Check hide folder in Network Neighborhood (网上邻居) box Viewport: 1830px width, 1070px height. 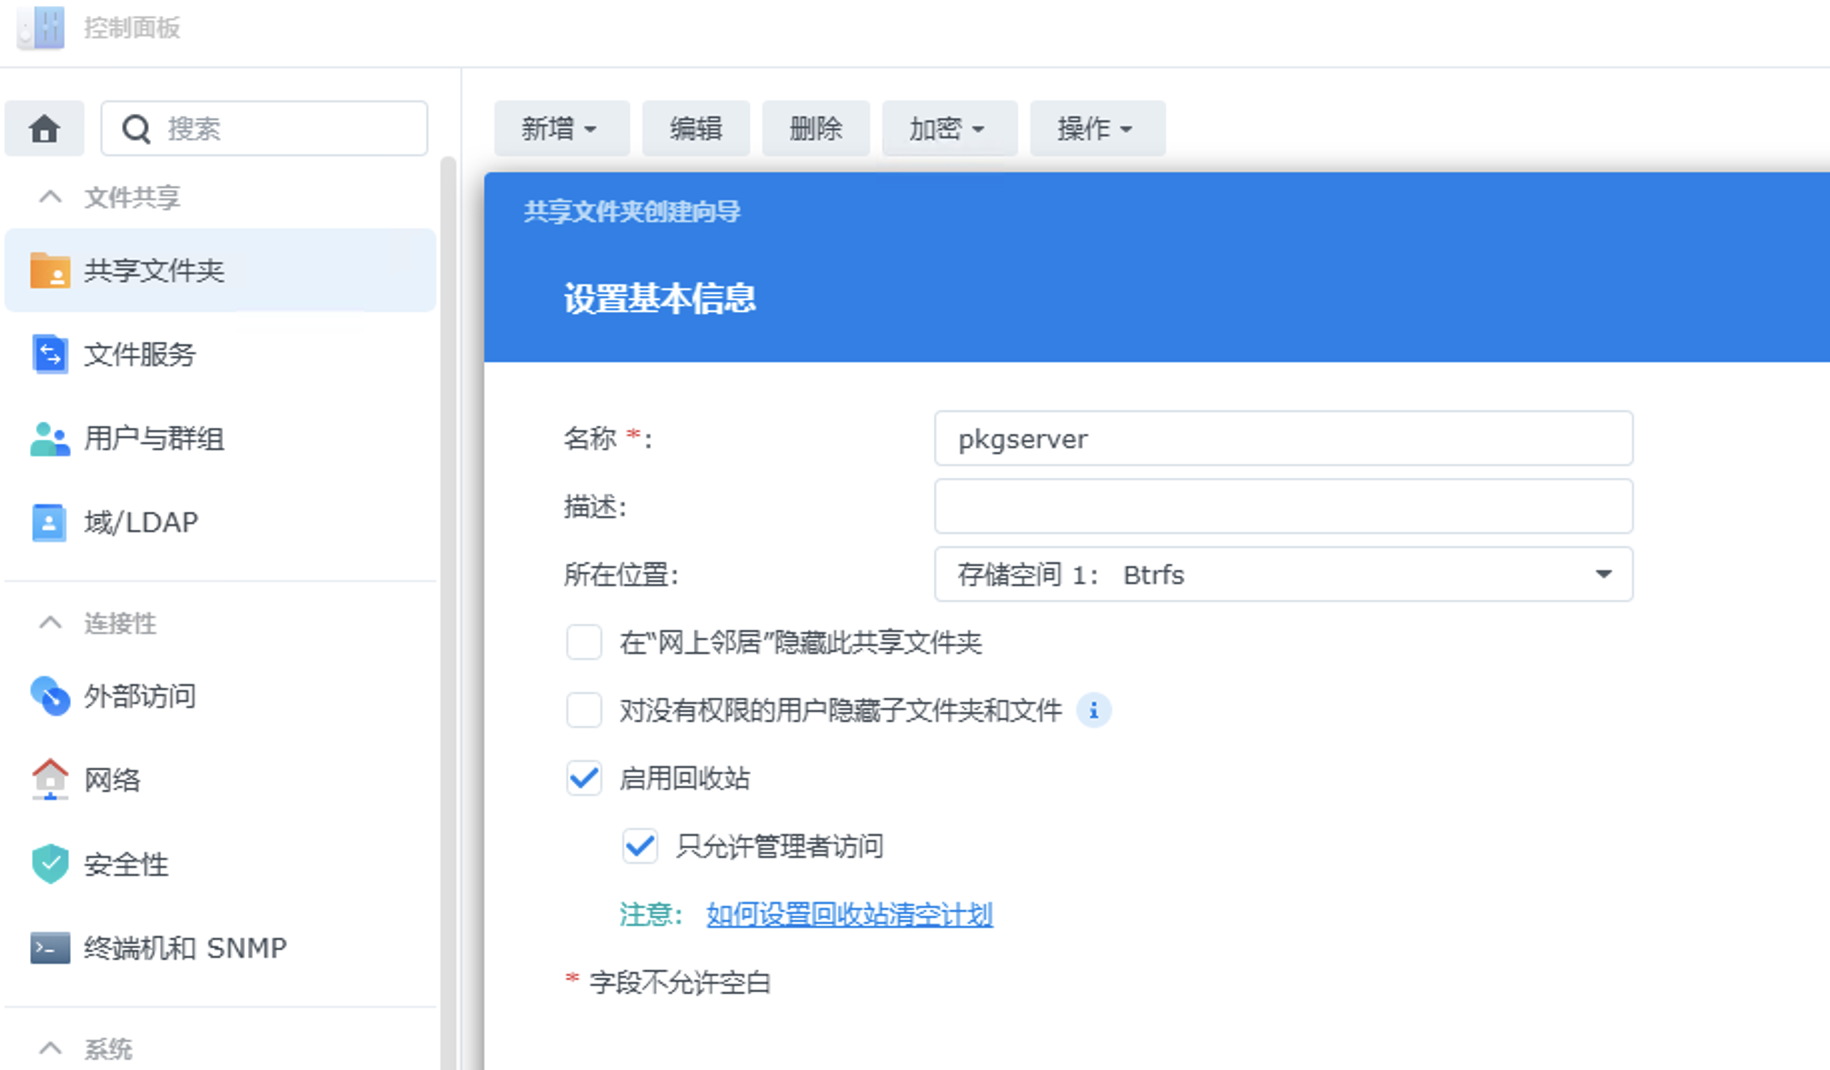coord(584,642)
